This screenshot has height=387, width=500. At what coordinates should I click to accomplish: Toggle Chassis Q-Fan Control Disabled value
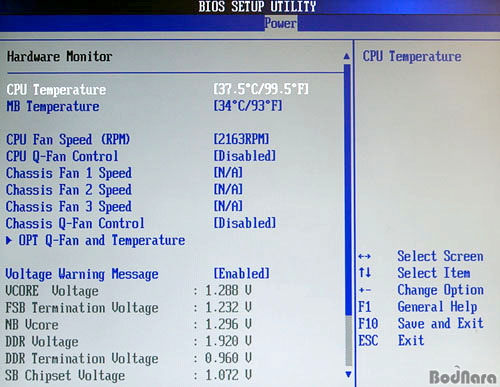click(x=245, y=223)
